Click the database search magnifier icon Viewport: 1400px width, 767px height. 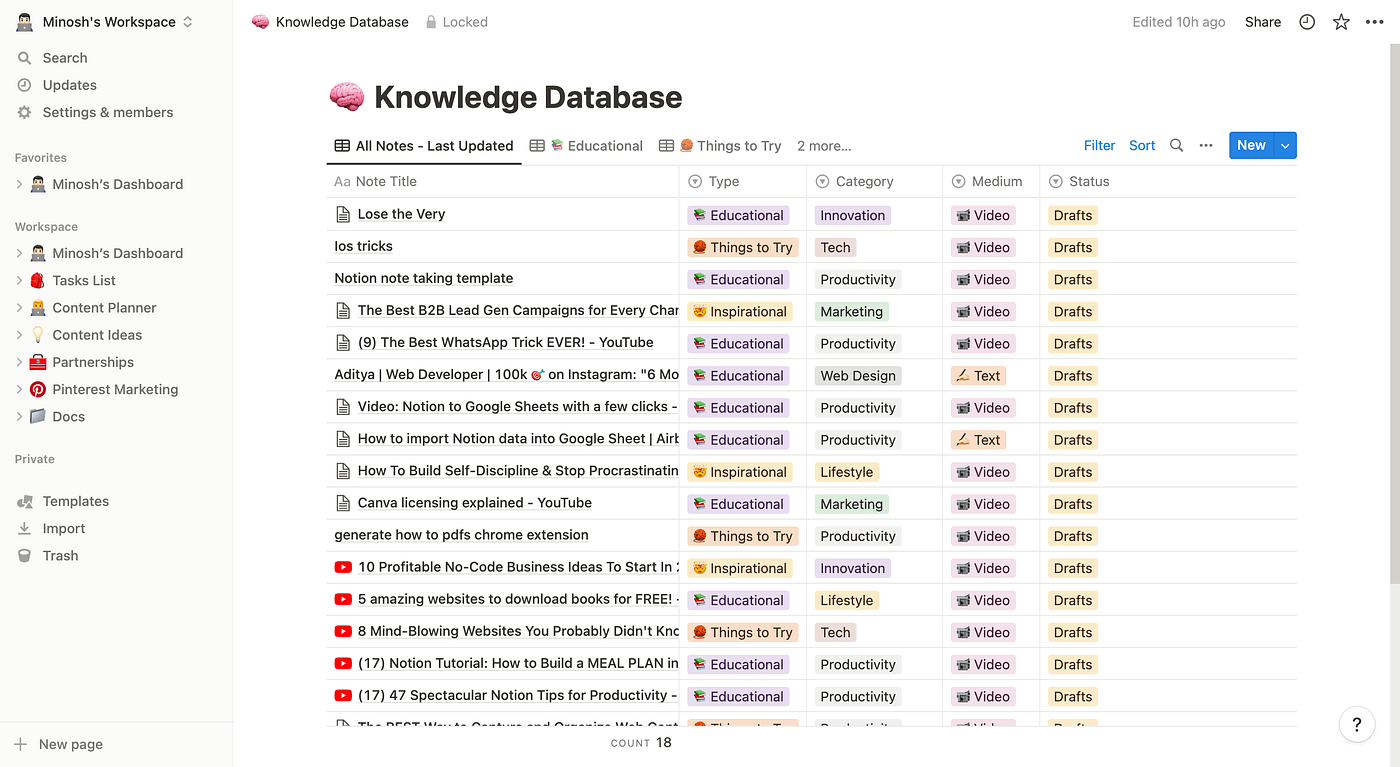[x=1177, y=145]
